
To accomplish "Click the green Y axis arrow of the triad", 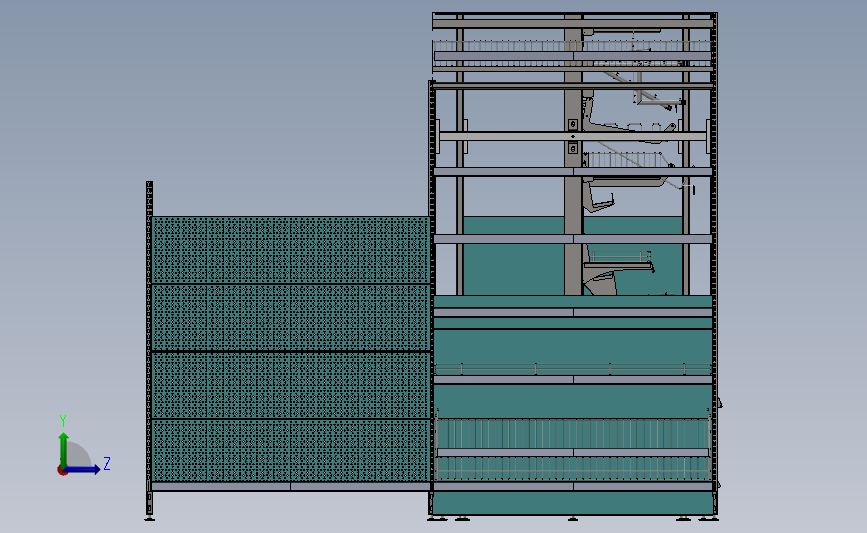I will pos(64,450).
